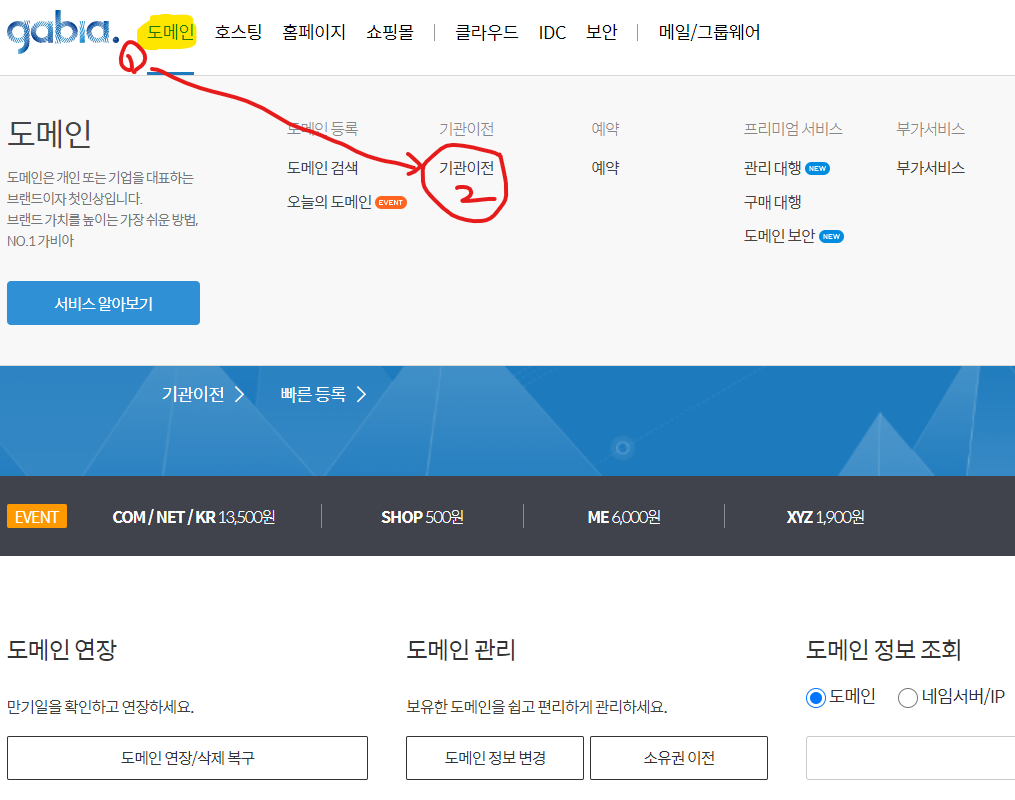Click the orange EVENT label in dark bar
Image resolution: width=1015 pixels, height=800 pixels.
point(37,517)
